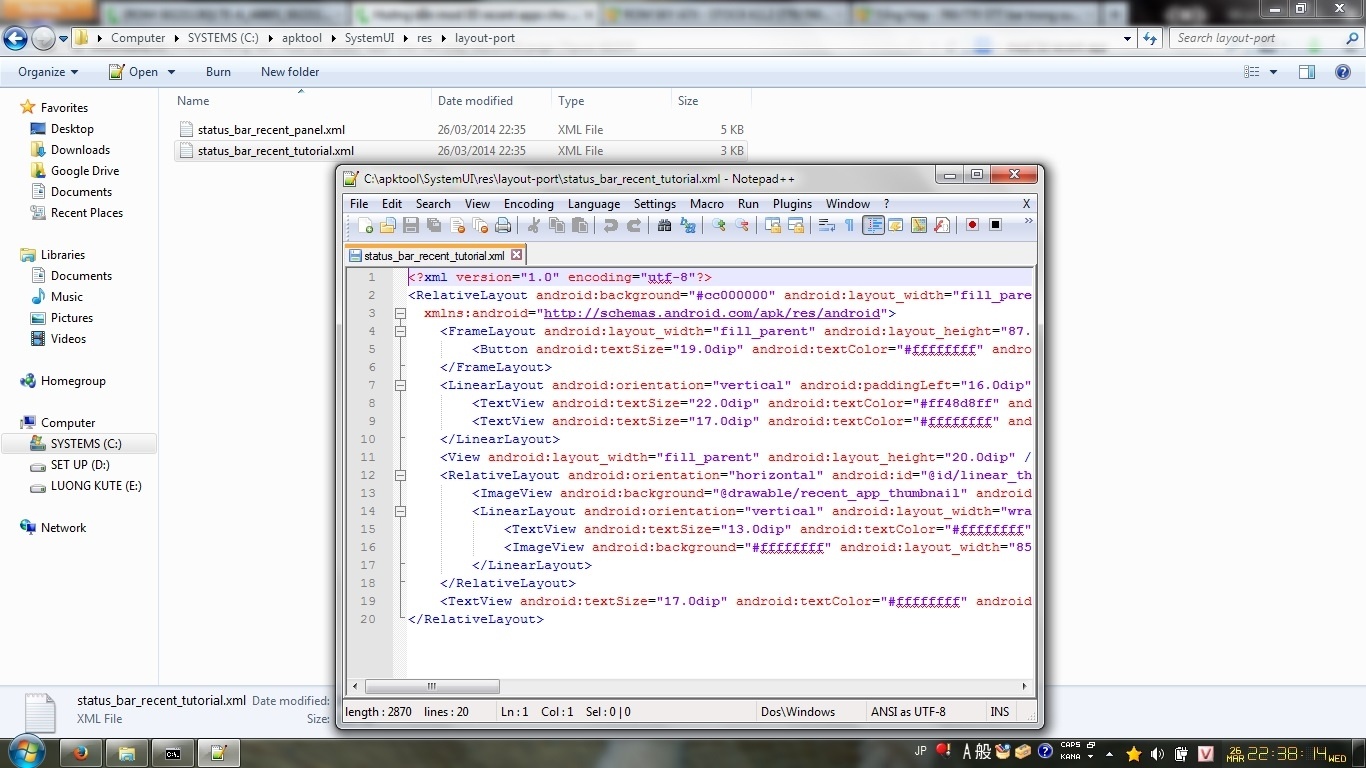Image resolution: width=1366 pixels, height=768 pixels.
Task: Toggle the Explorer preview pane button
Action: pos(1306,72)
